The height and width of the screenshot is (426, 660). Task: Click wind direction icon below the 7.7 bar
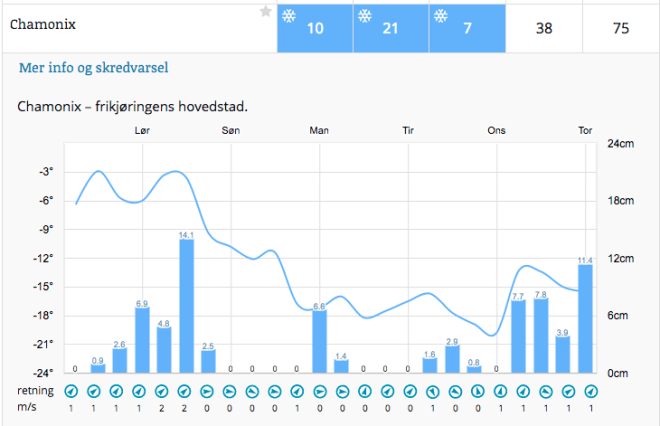click(x=523, y=391)
